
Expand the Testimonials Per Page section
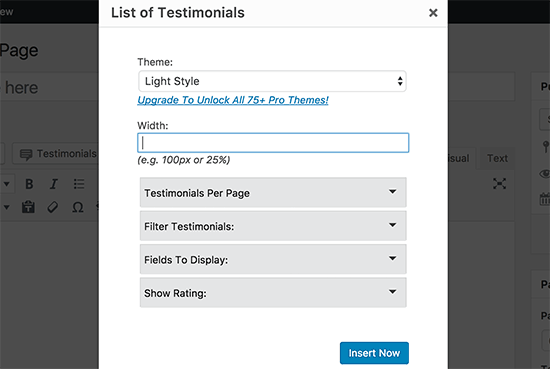pos(273,192)
